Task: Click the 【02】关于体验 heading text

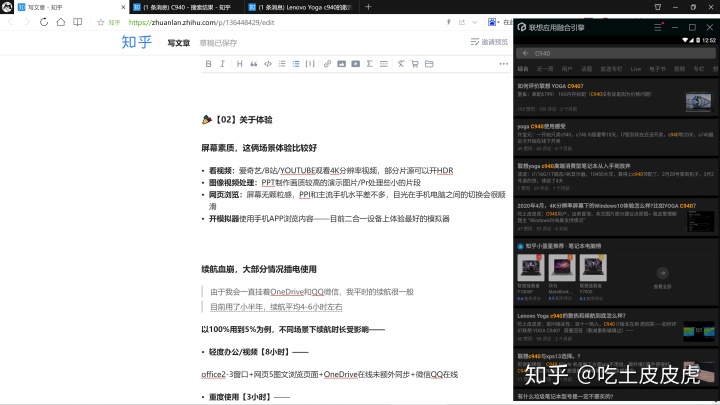Action: coord(244,120)
